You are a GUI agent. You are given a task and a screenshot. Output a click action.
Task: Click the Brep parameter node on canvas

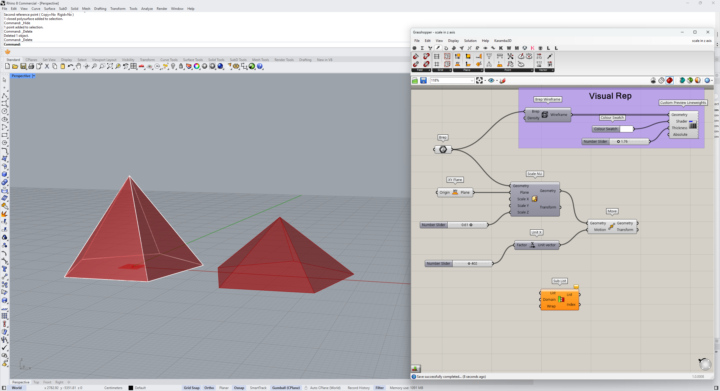(443, 149)
